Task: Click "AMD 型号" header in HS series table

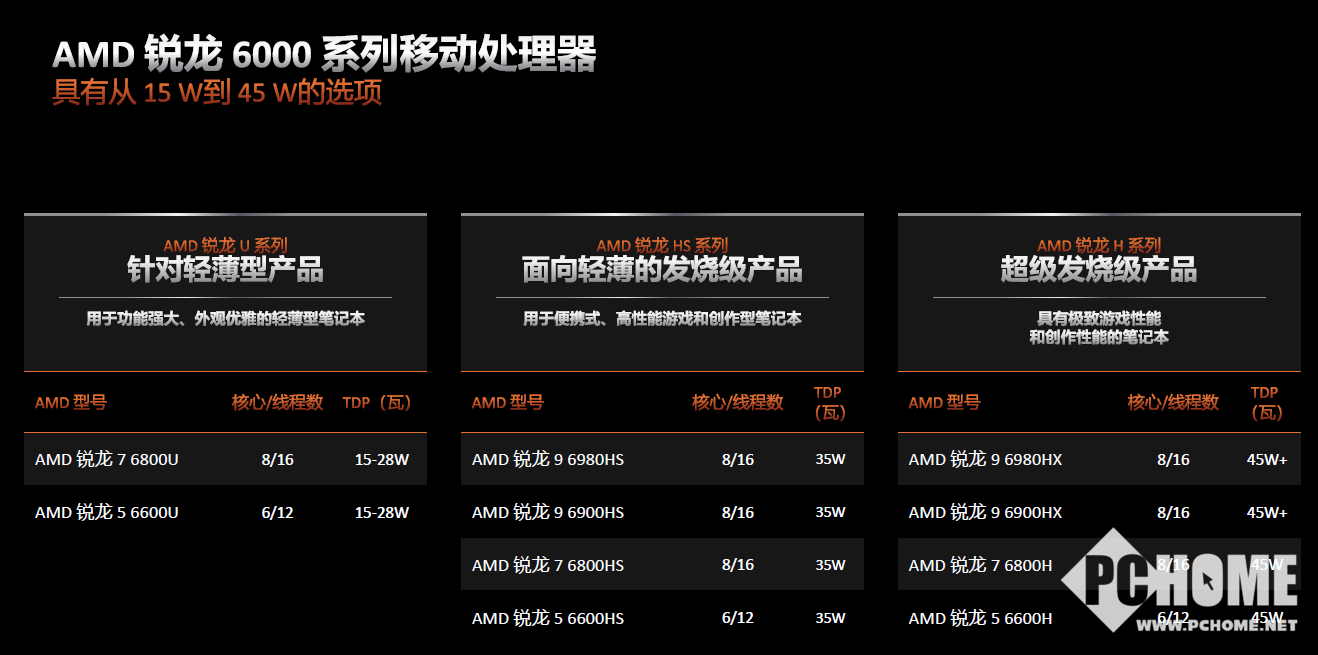Action: pyautogui.click(x=508, y=402)
